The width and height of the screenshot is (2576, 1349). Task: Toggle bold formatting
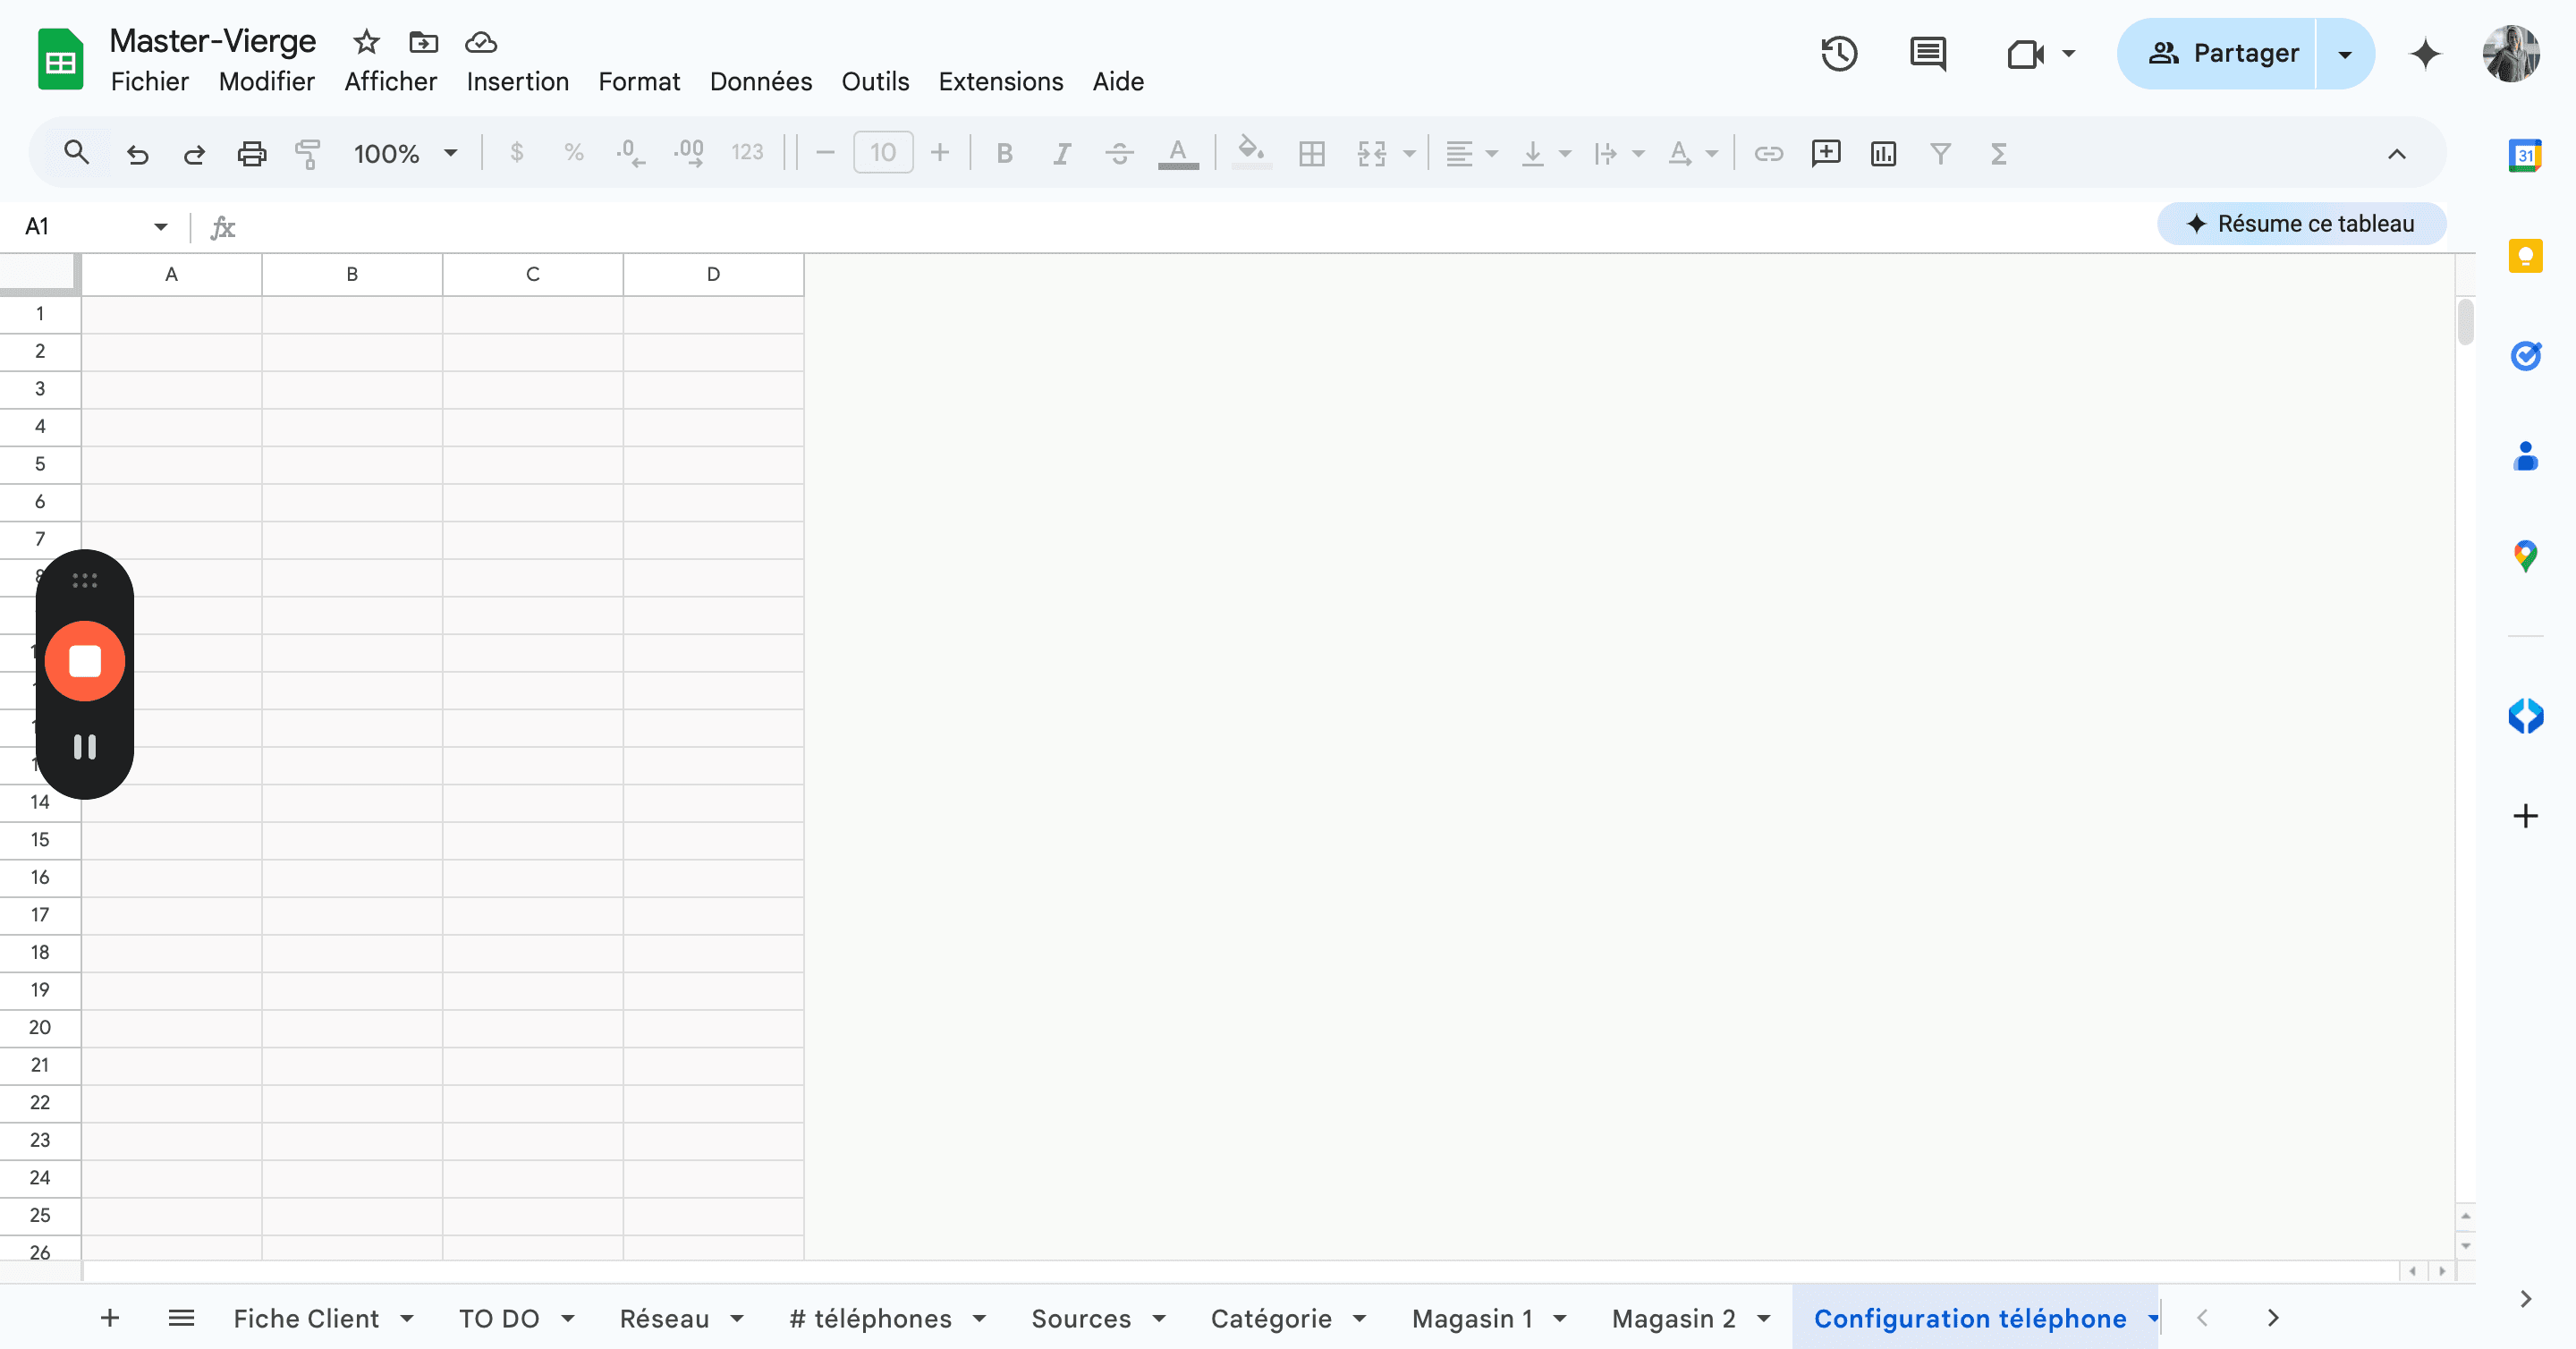tap(1005, 153)
